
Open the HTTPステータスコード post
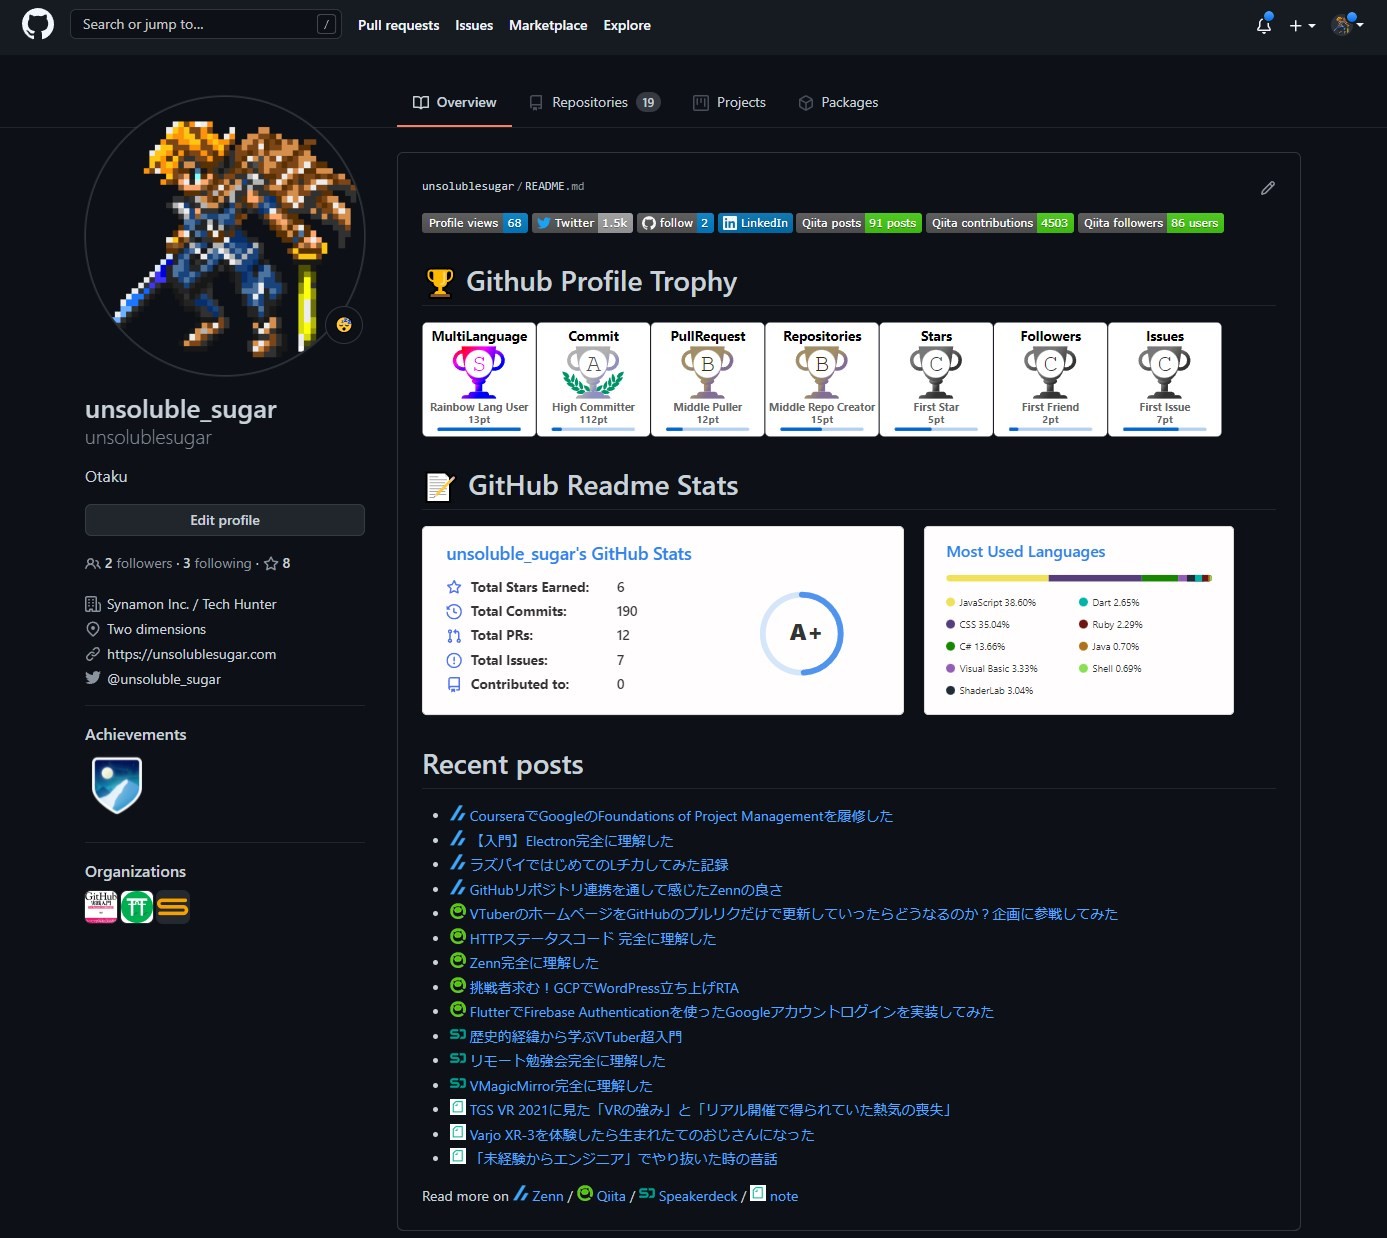[593, 939]
